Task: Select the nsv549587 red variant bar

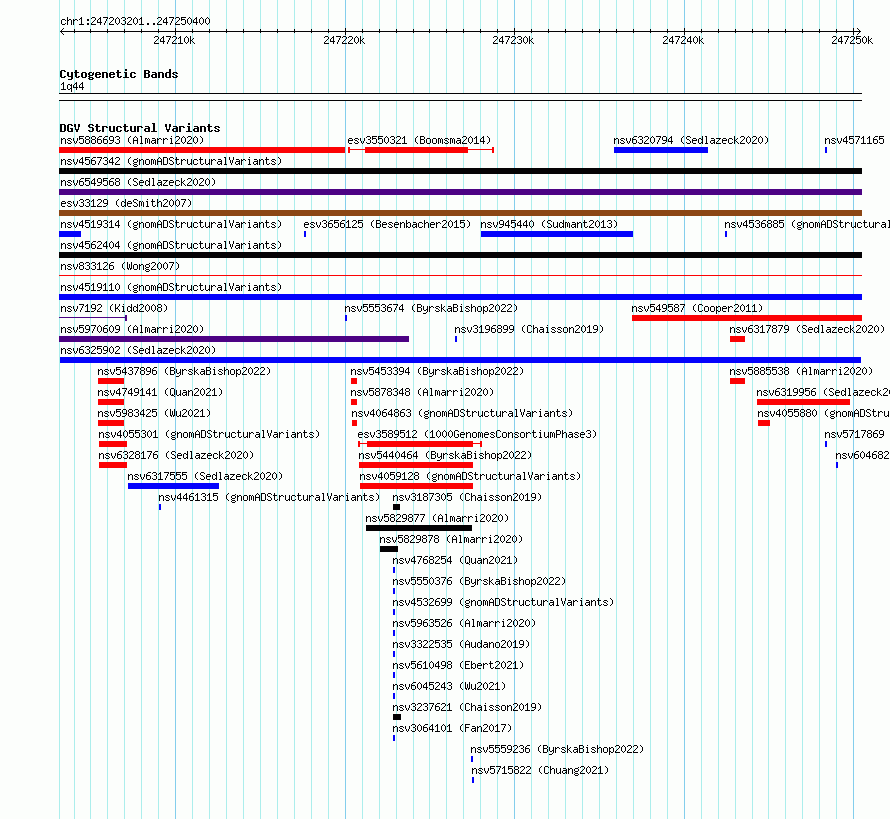Action: tap(747, 318)
